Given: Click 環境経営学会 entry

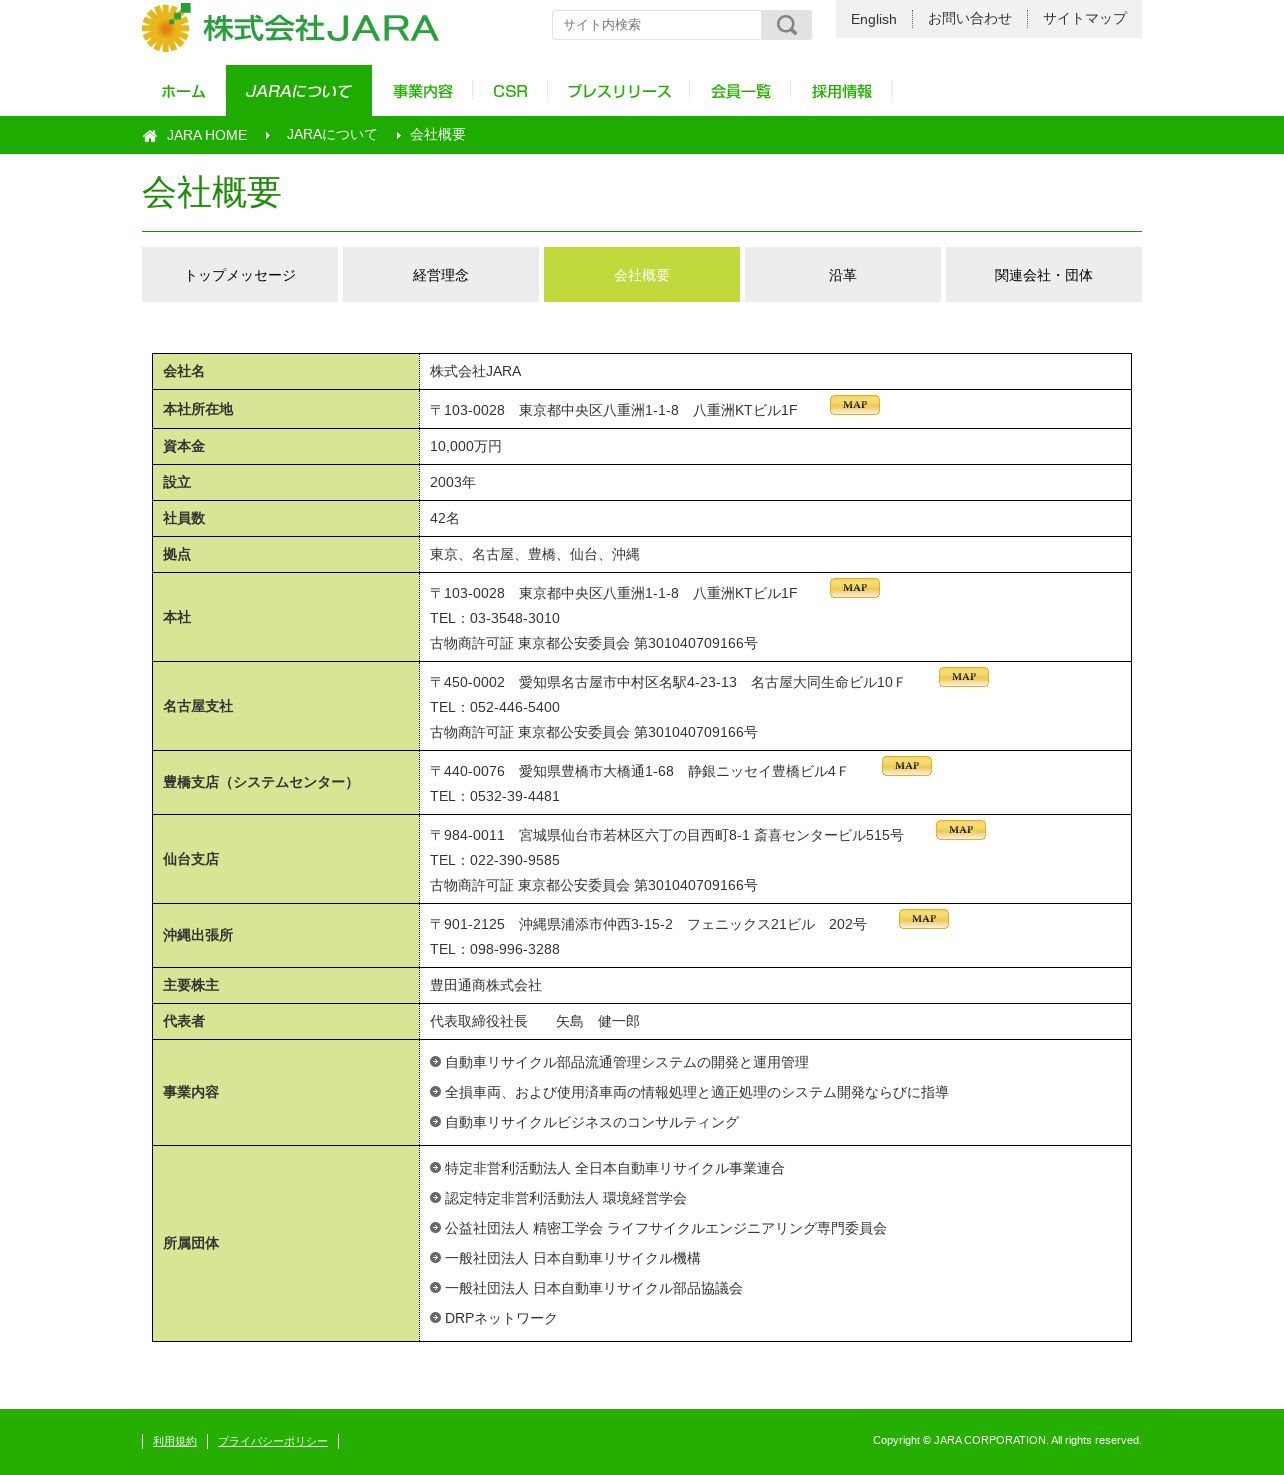Looking at the screenshot, I should click(x=566, y=1198).
